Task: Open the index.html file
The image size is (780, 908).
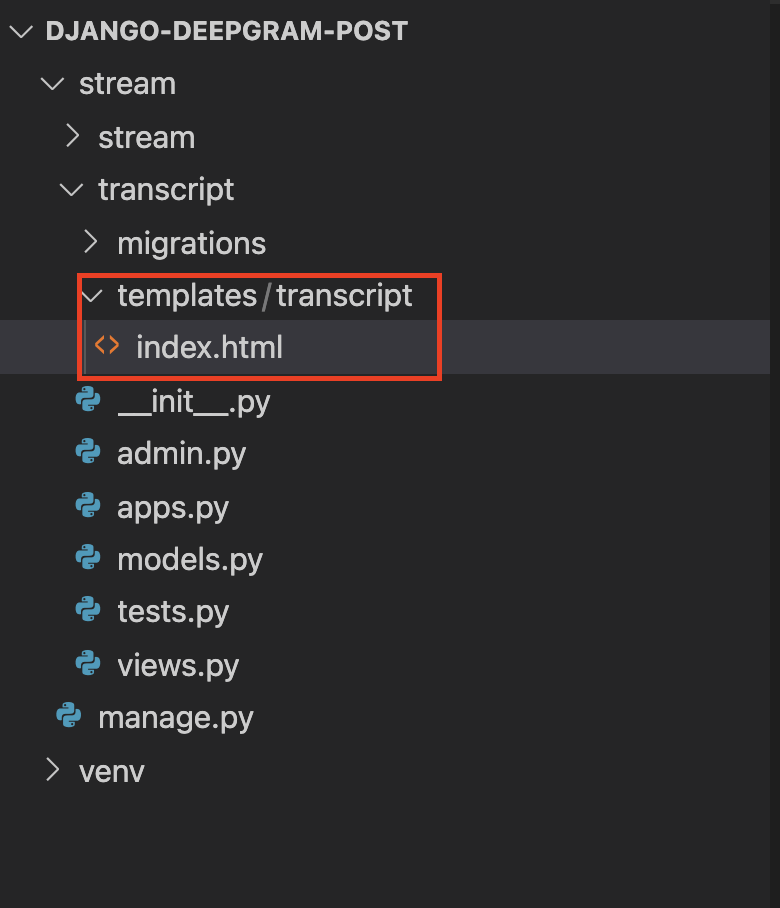Action: pyautogui.click(x=210, y=347)
